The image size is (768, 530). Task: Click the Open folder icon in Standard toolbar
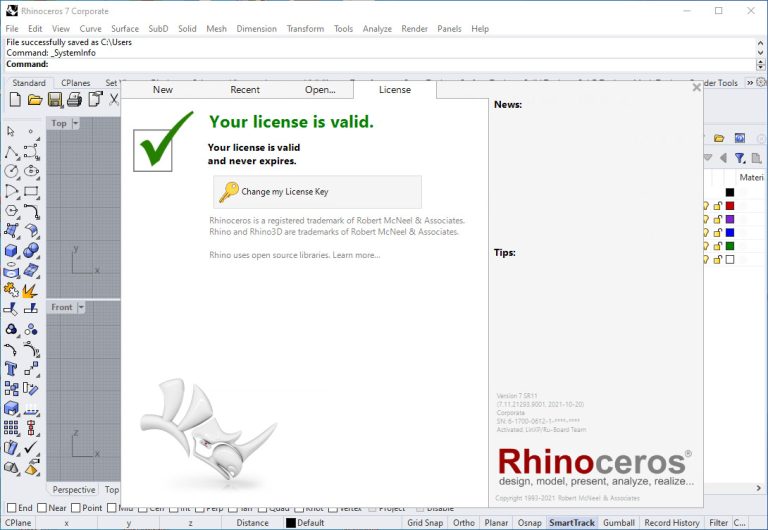tap(35, 99)
